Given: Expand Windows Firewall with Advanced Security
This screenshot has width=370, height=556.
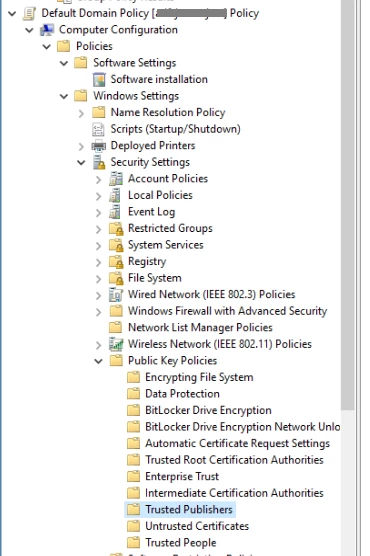Looking at the screenshot, I should 99,312.
